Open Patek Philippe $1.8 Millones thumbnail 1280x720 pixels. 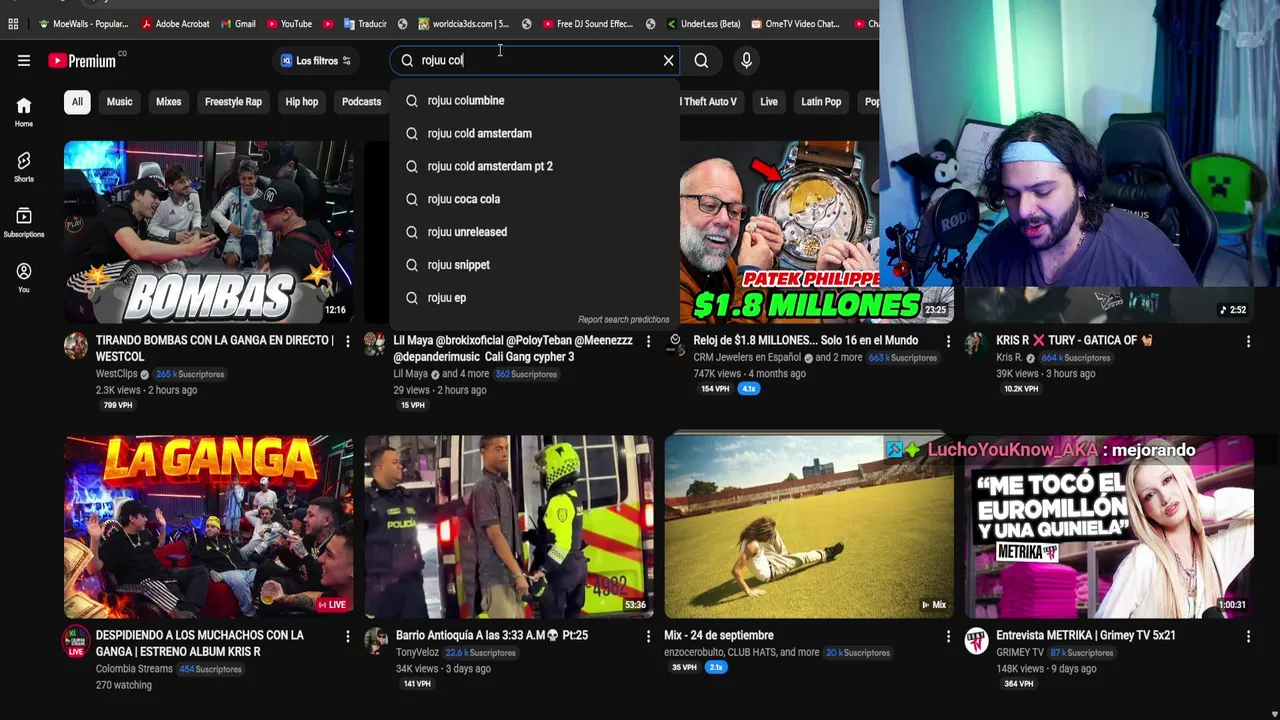[817, 232]
